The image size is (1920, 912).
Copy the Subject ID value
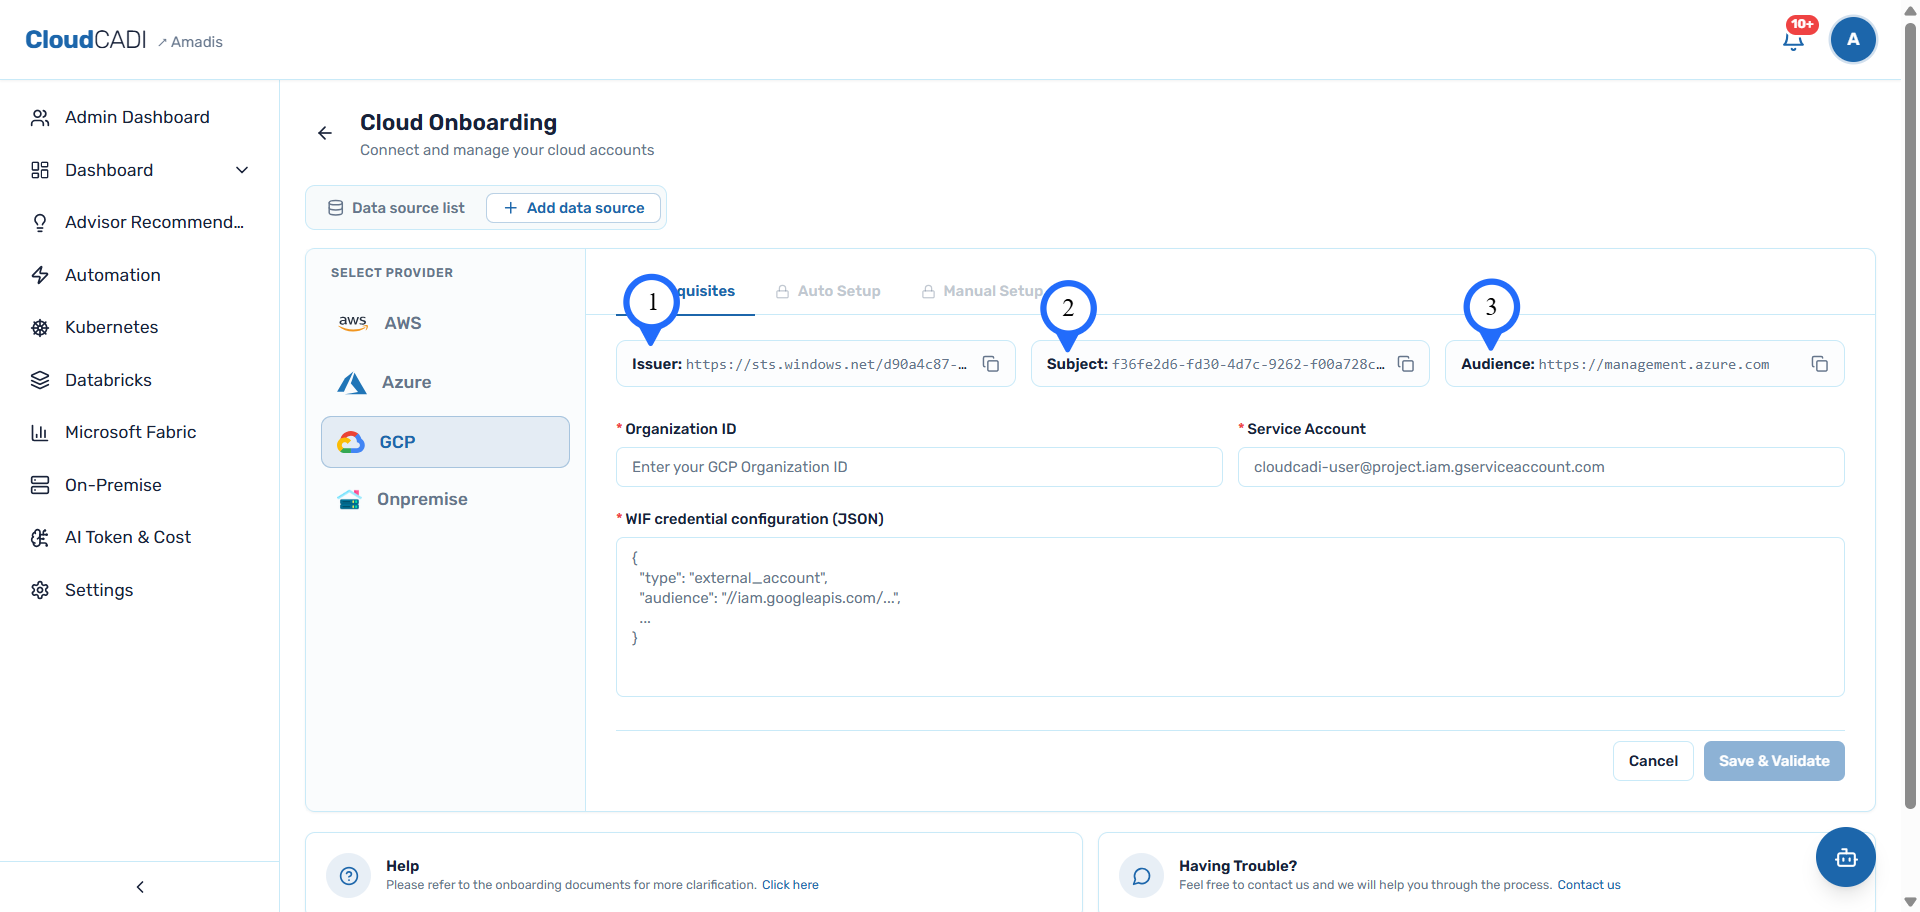point(1406,364)
